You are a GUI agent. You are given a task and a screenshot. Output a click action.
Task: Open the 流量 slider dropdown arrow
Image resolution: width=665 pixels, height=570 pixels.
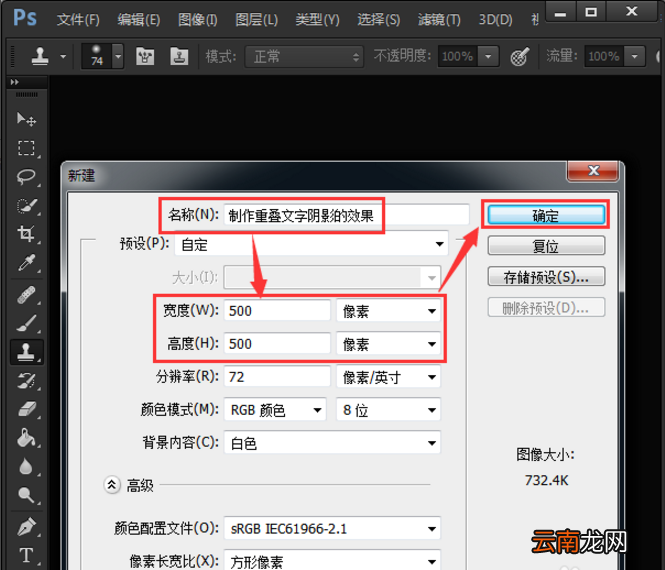pos(634,56)
